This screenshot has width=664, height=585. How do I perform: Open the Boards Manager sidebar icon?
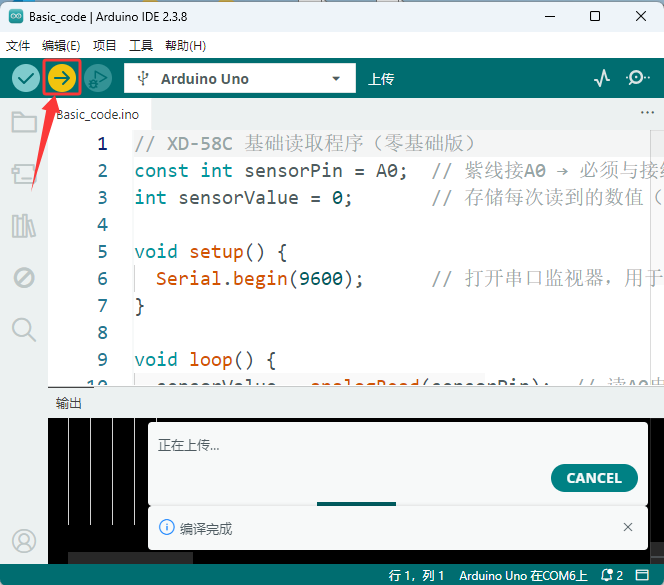(x=24, y=174)
